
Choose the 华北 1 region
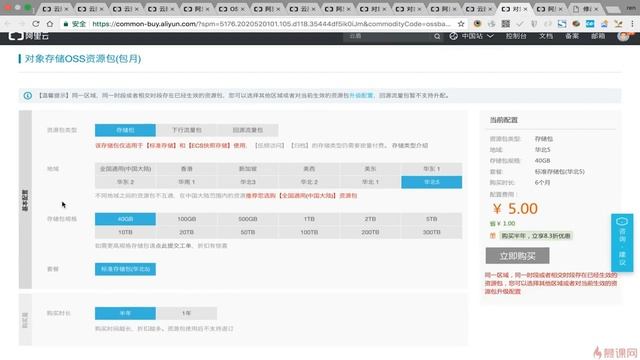pyautogui.click(x=370, y=182)
